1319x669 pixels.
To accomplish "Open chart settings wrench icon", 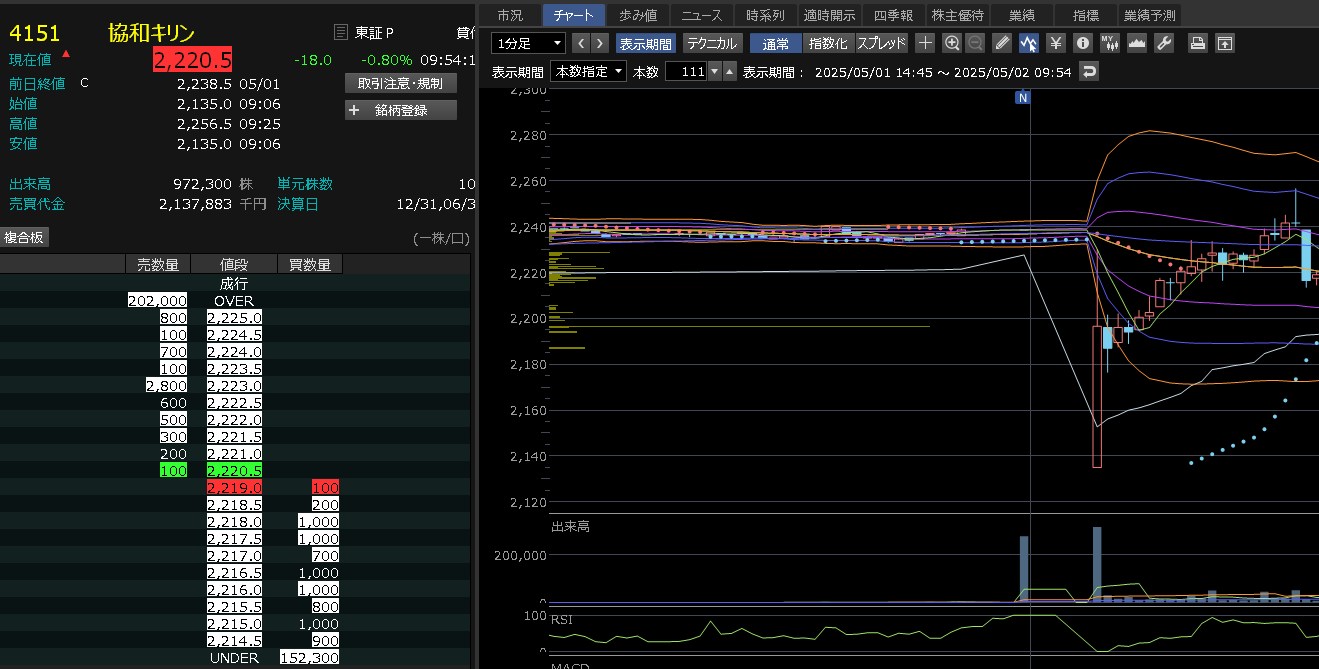I will tap(1163, 43).
